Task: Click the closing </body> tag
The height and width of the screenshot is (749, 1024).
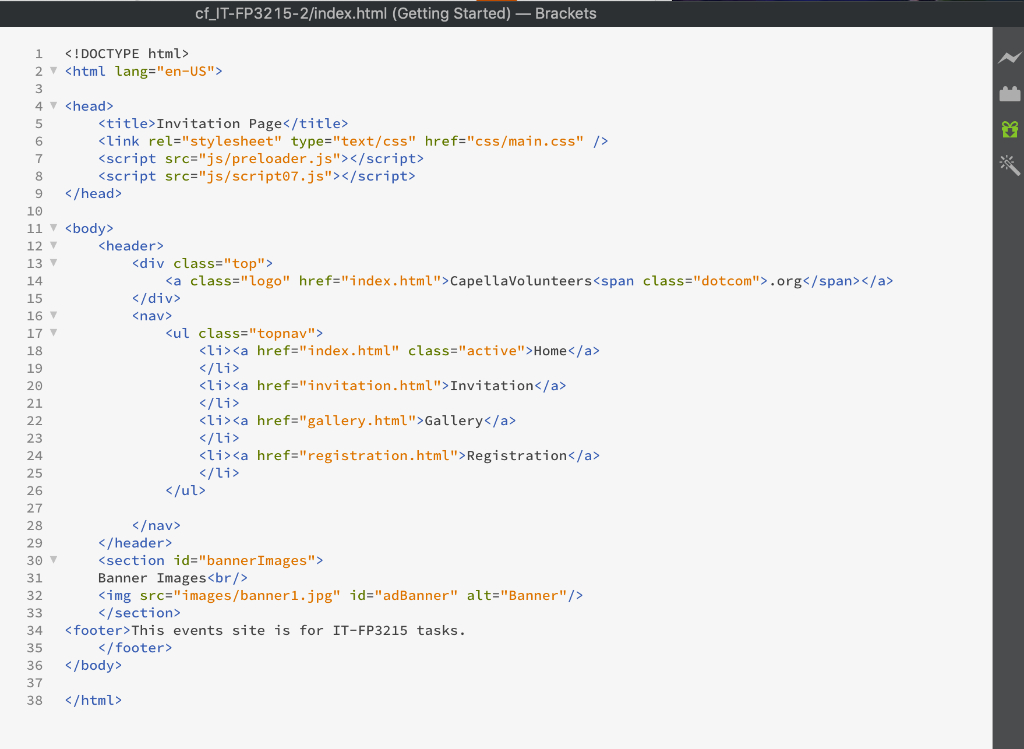Action: 93,665
